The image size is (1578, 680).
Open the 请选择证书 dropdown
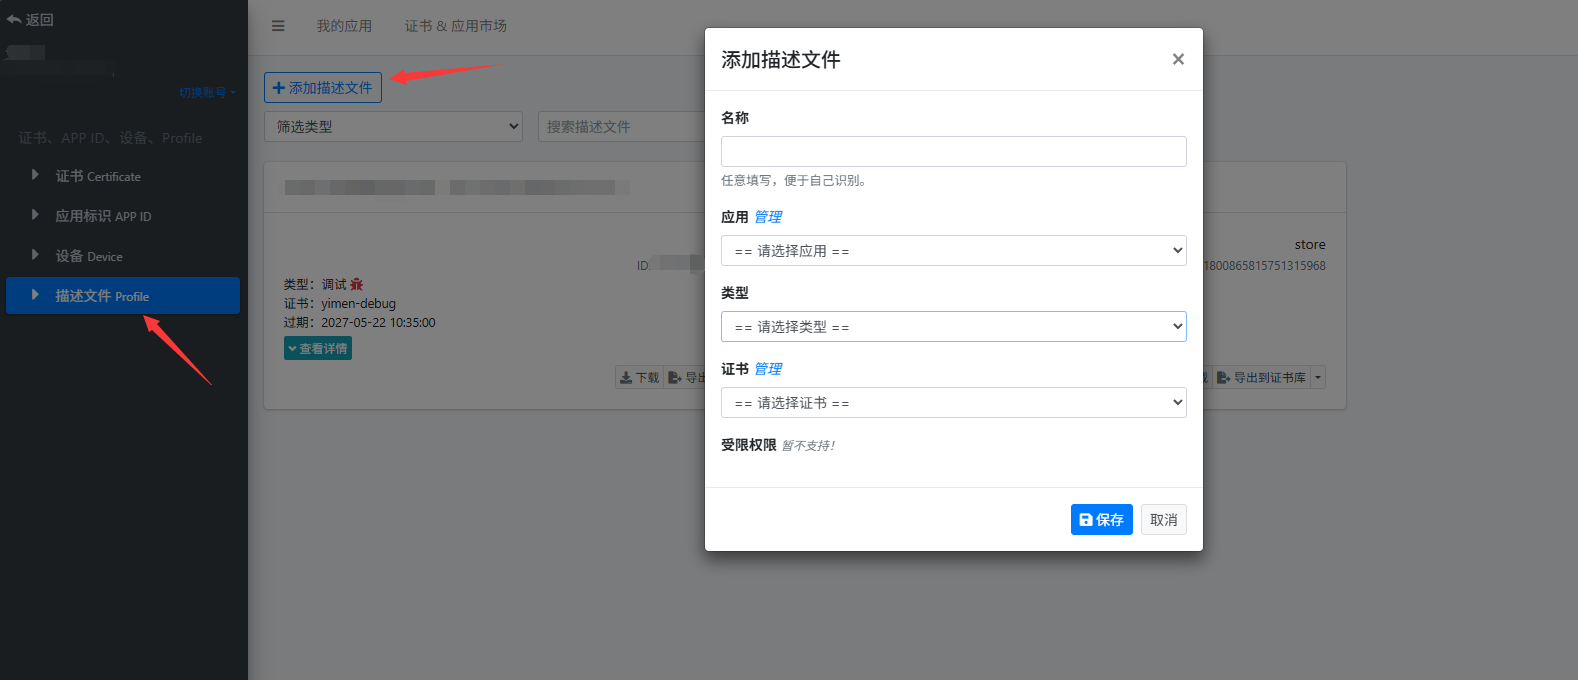pyautogui.click(x=953, y=402)
